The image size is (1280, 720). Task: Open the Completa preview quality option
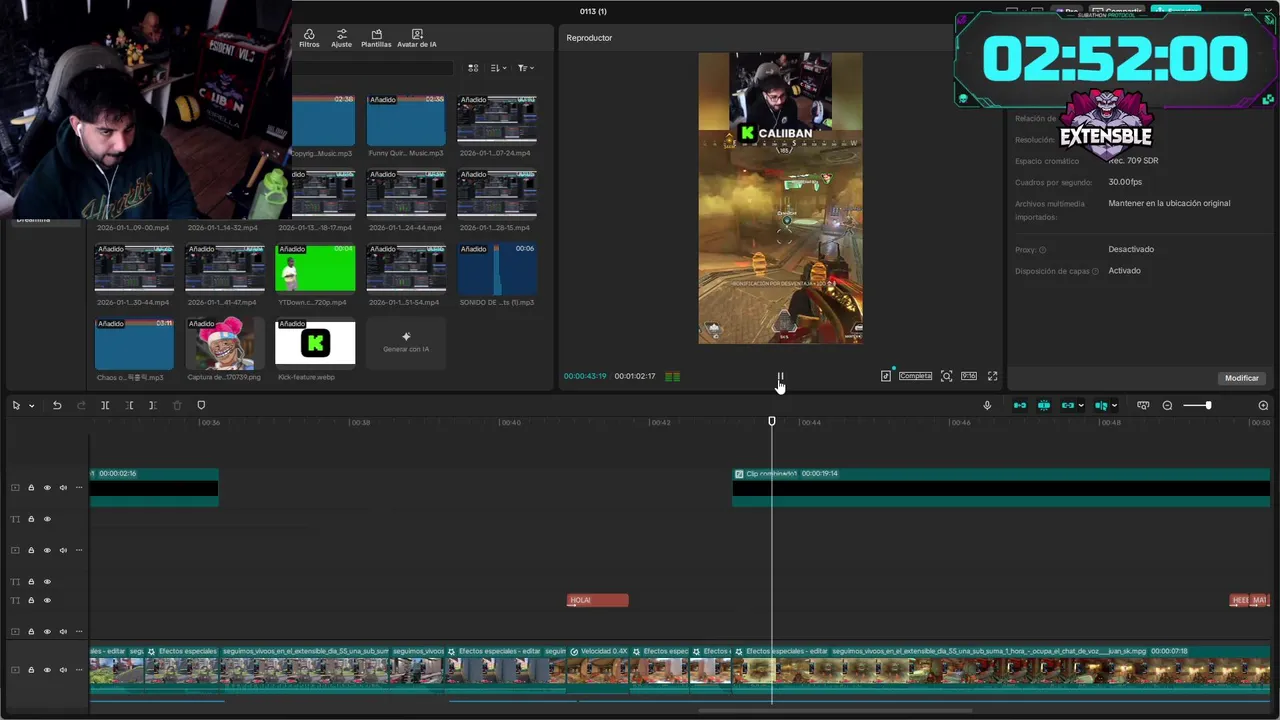coord(915,376)
